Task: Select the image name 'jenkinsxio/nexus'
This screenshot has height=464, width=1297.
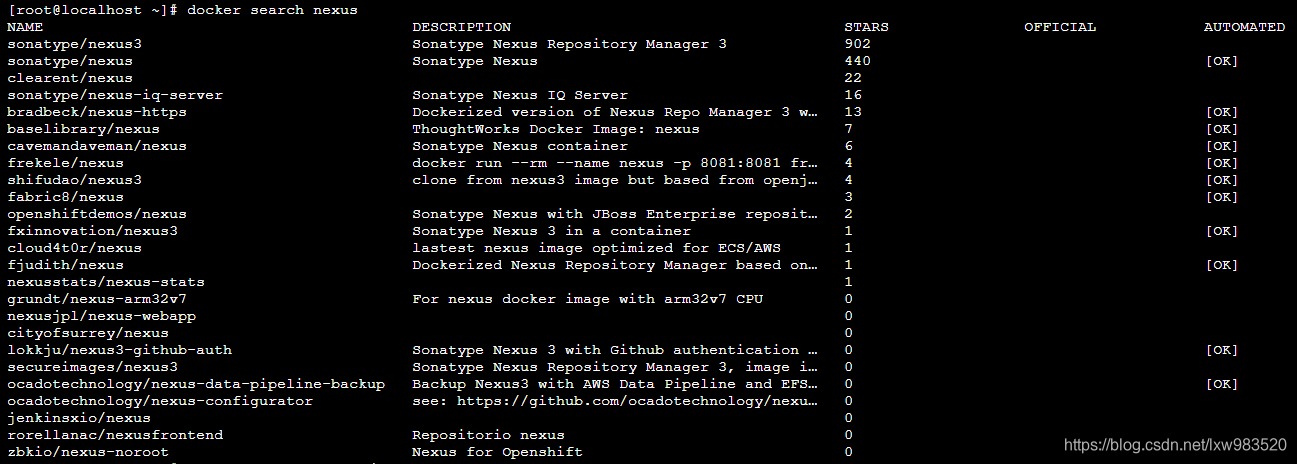Action: [x=79, y=418]
